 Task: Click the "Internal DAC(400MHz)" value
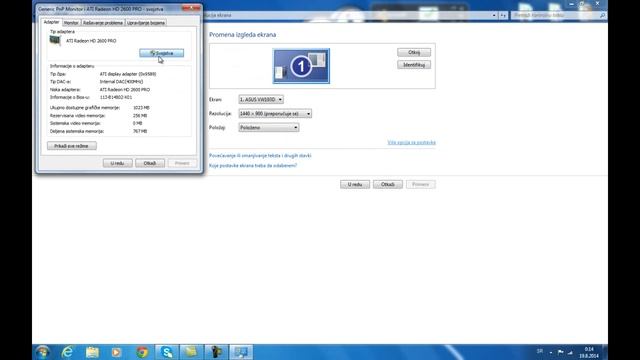[121, 82]
